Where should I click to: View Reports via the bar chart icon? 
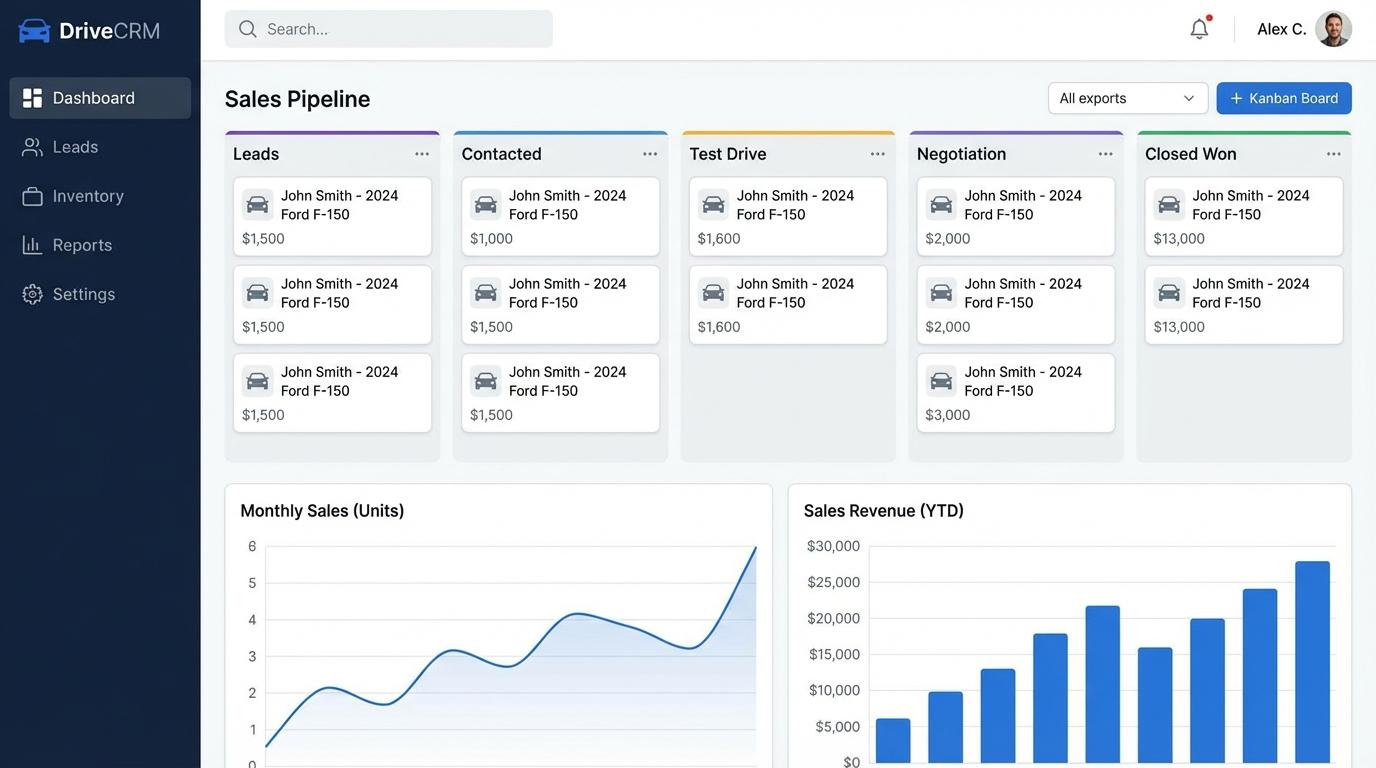(x=31, y=243)
